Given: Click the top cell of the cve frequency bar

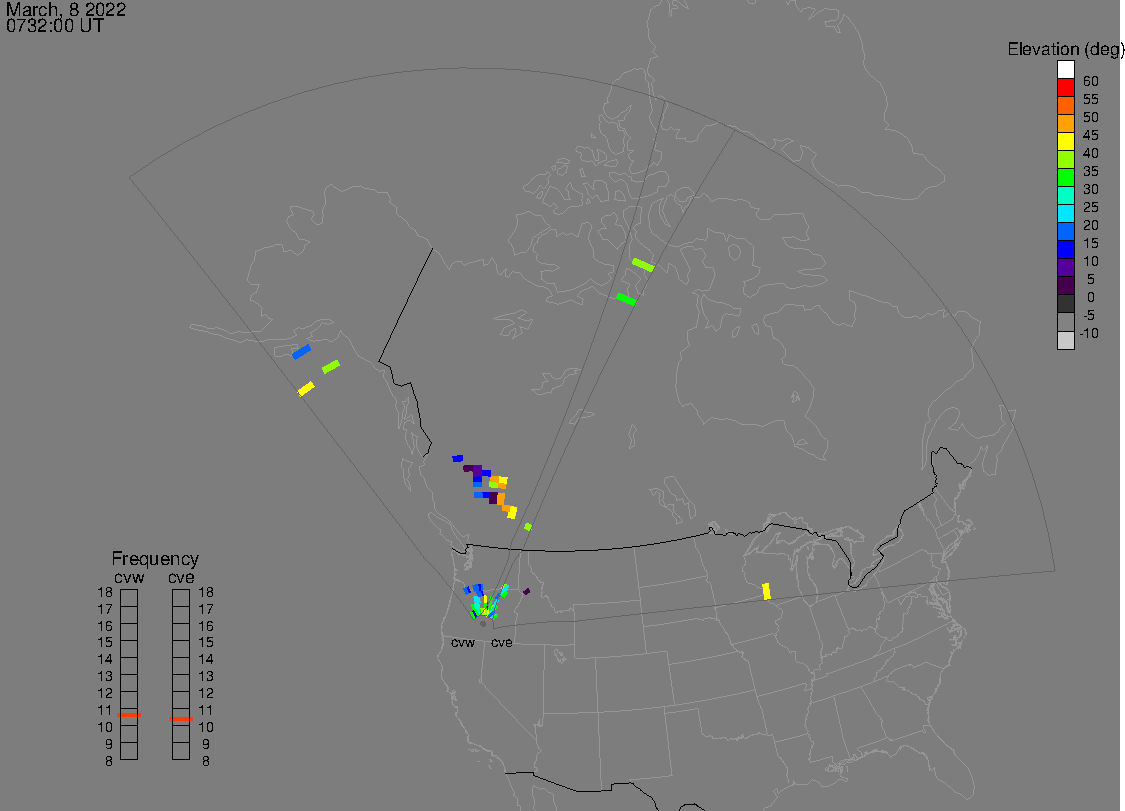Looking at the screenshot, I should [181, 598].
